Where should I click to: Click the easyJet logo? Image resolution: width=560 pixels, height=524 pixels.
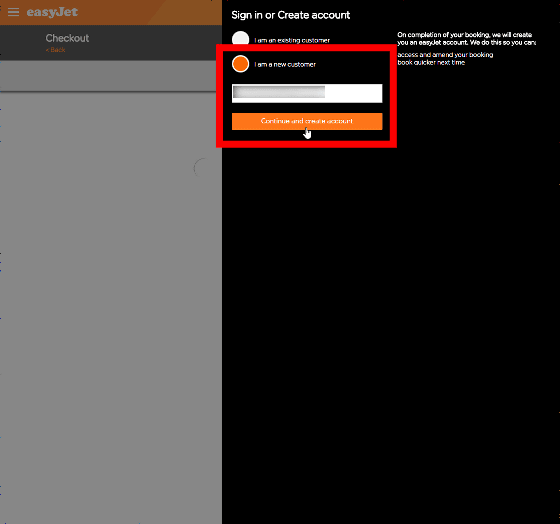[x=52, y=12]
